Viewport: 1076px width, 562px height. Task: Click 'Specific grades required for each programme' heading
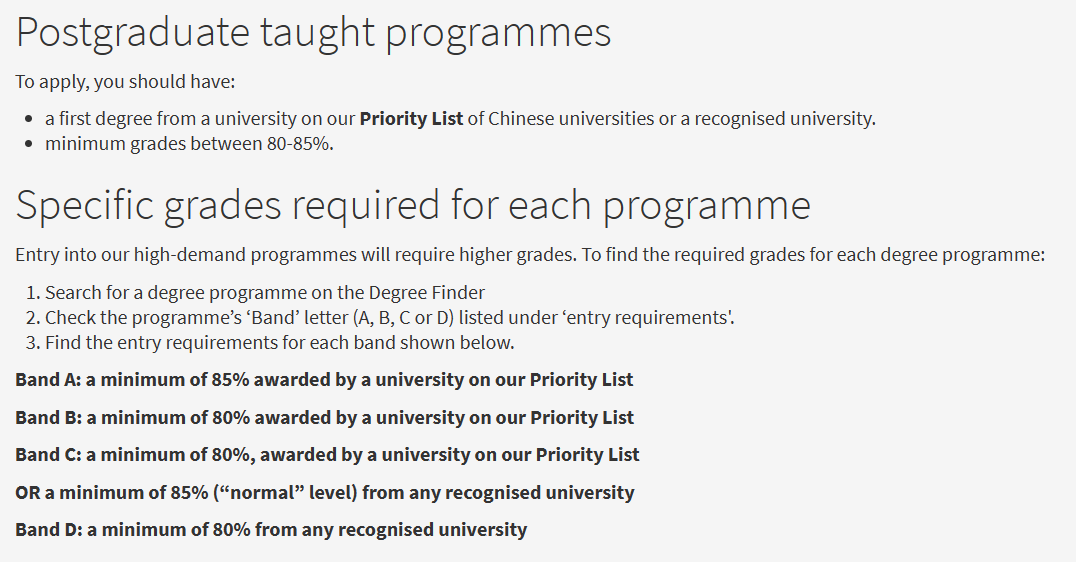click(413, 205)
